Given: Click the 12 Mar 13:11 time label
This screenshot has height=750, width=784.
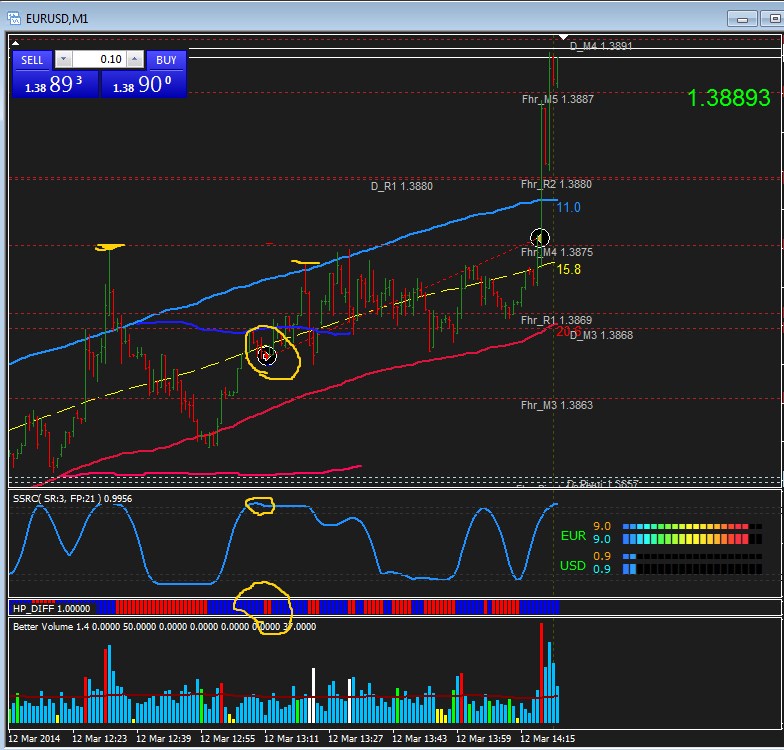Looking at the screenshot, I should point(291,738).
